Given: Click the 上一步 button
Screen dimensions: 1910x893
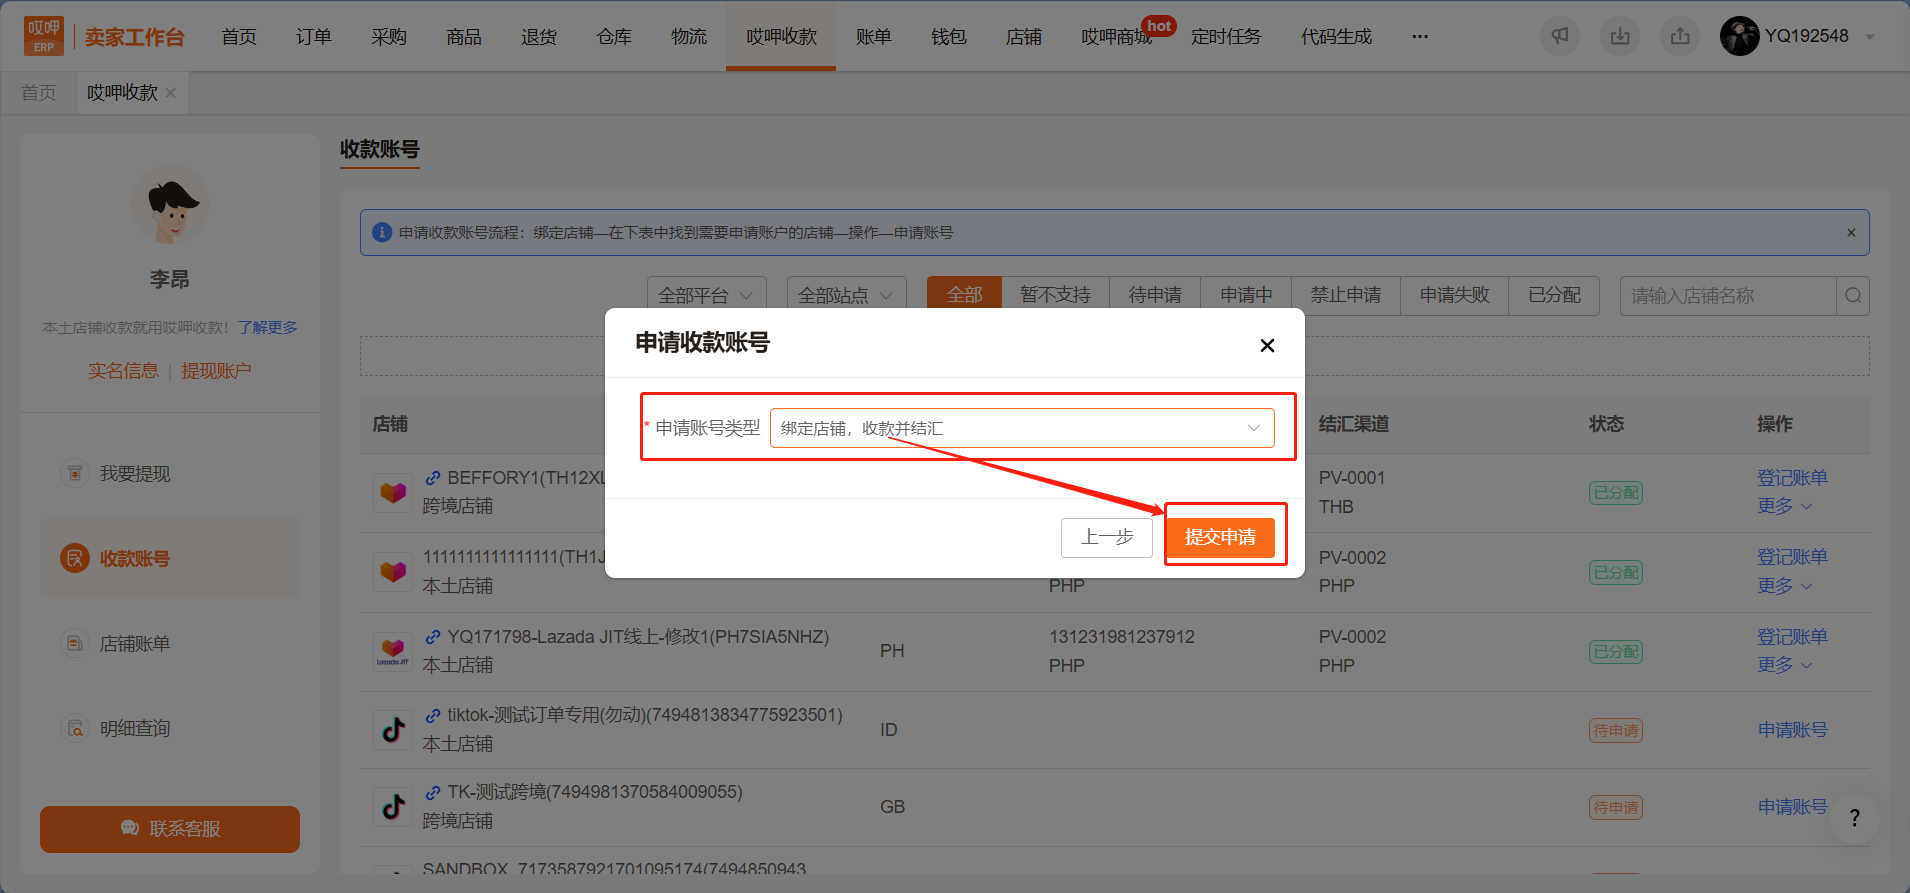Looking at the screenshot, I should click(x=1107, y=537).
